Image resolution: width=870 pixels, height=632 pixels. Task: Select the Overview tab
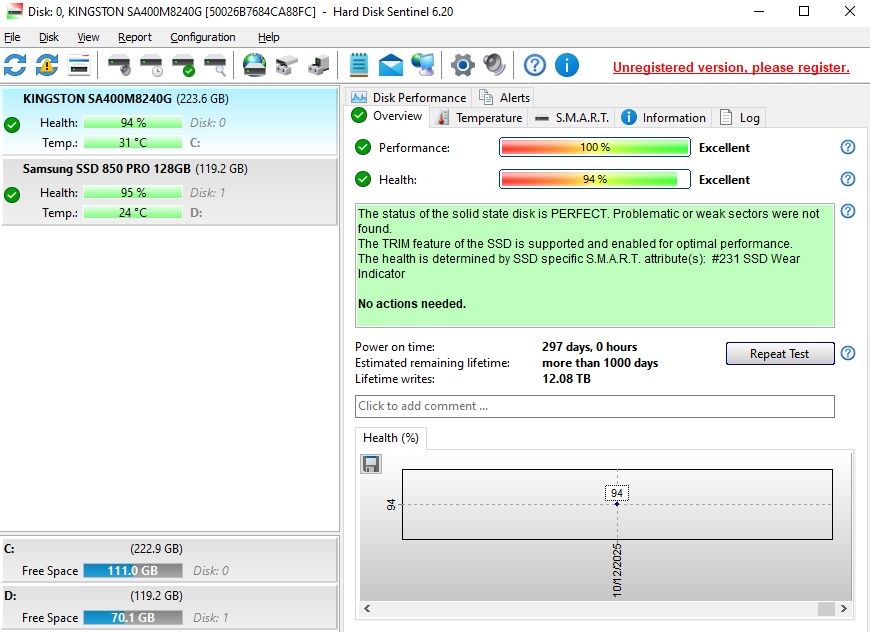(x=387, y=116)
